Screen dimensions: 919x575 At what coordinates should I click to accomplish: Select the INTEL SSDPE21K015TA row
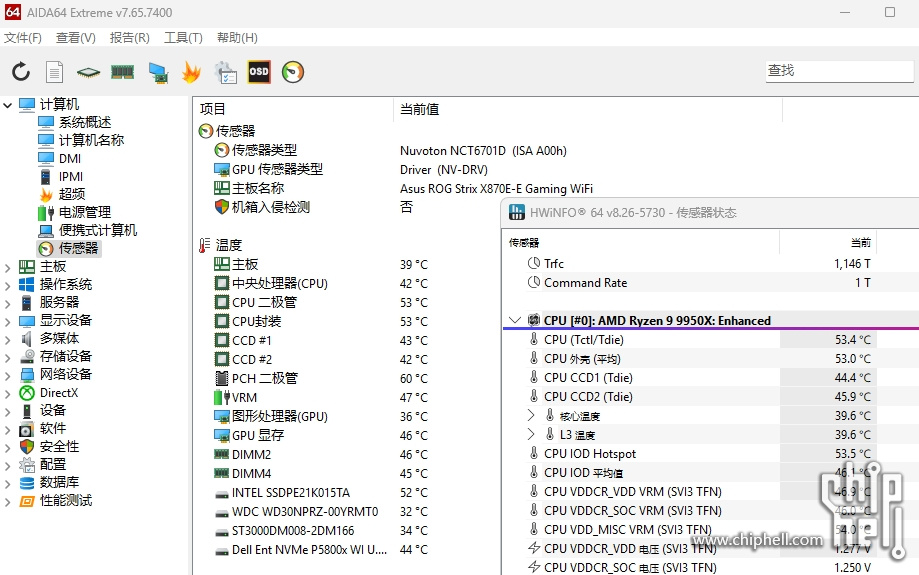tap(321, 492)
